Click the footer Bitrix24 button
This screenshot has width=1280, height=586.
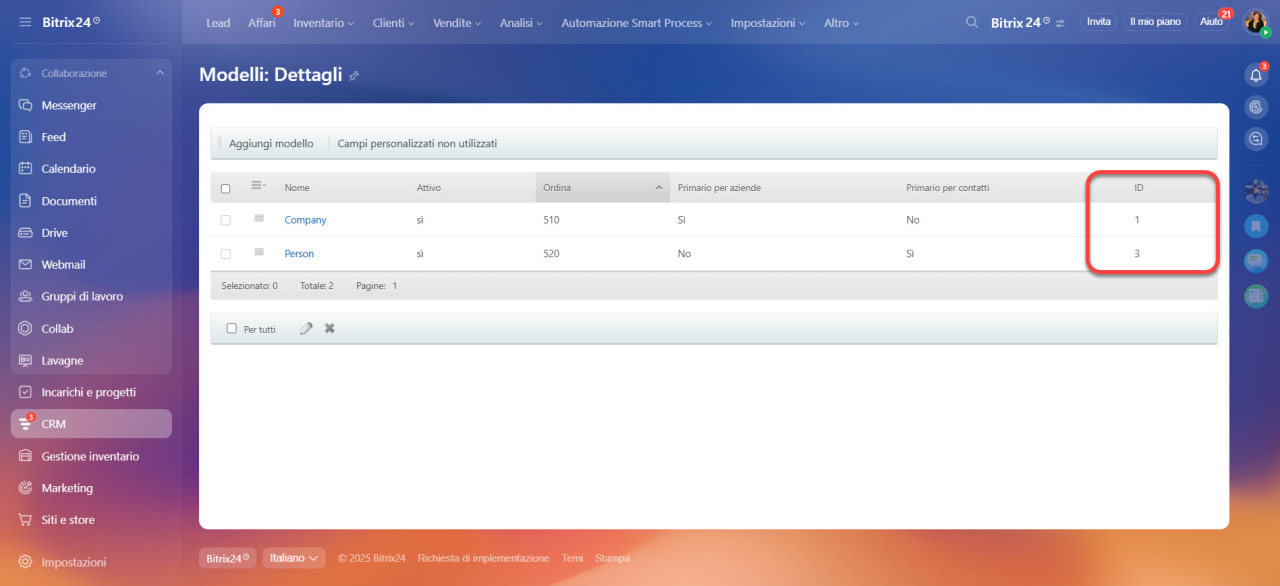click(227, 558)
